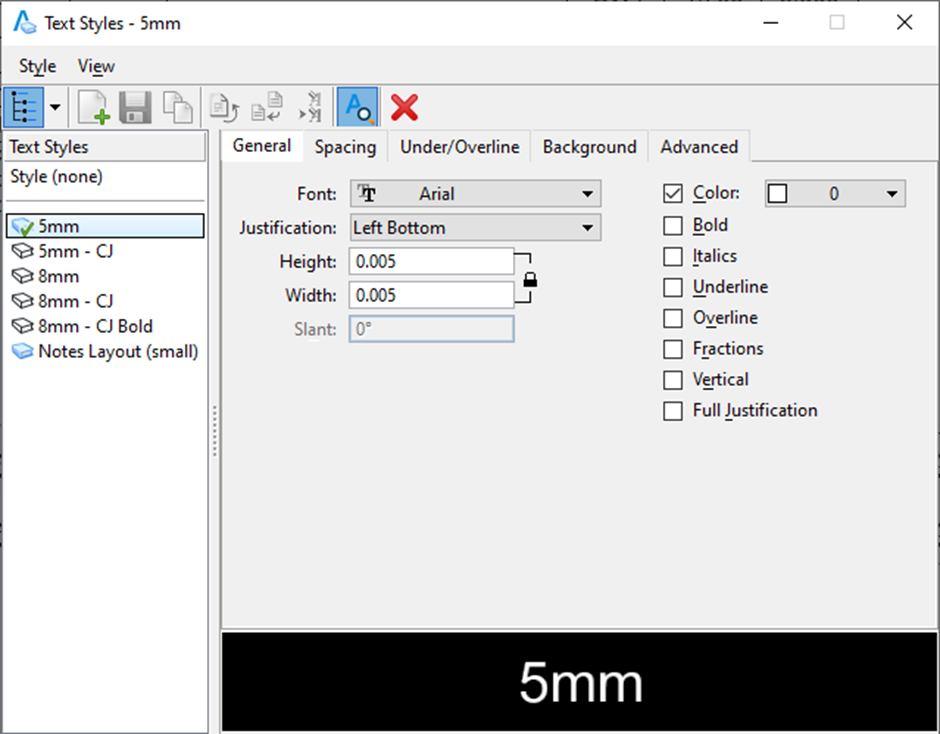Enable the Fractions checkbox
Screen dimensions: 940x734
[673, 349]
